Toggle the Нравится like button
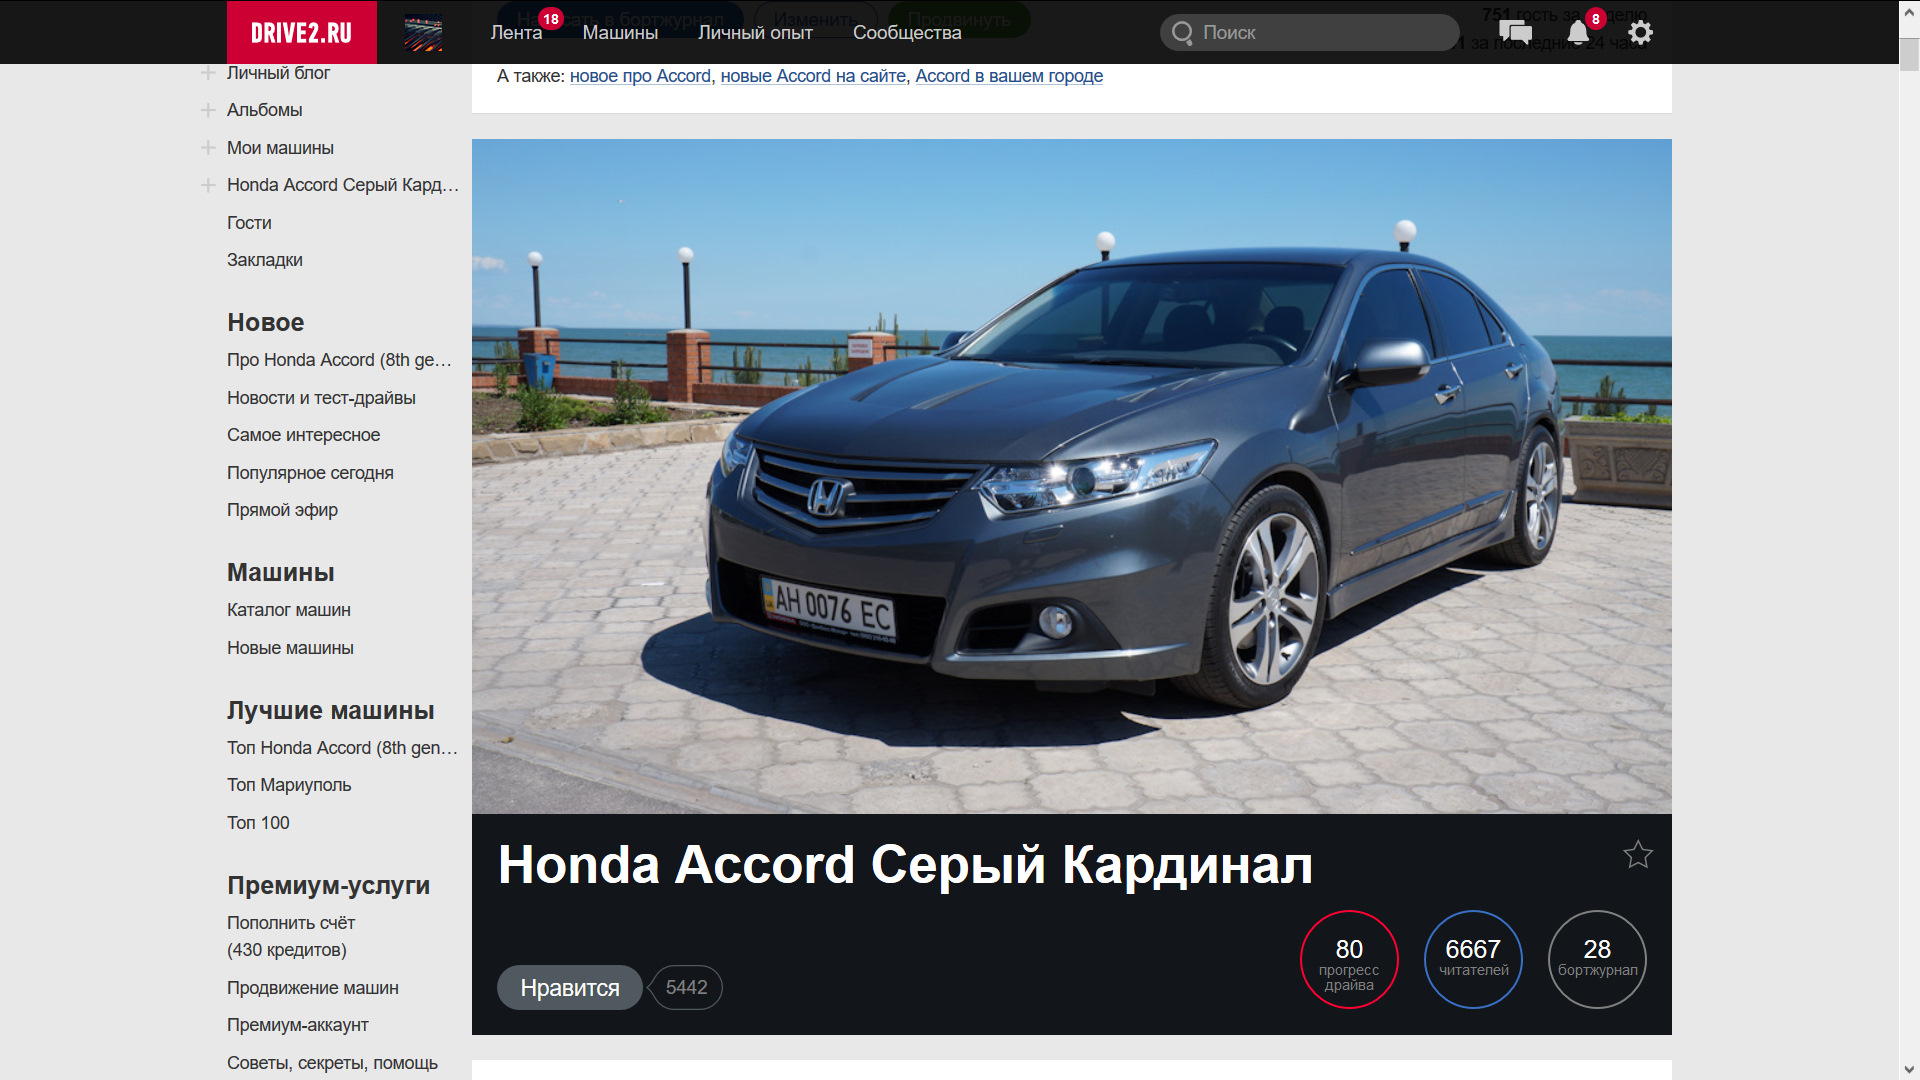 point(569,987)
